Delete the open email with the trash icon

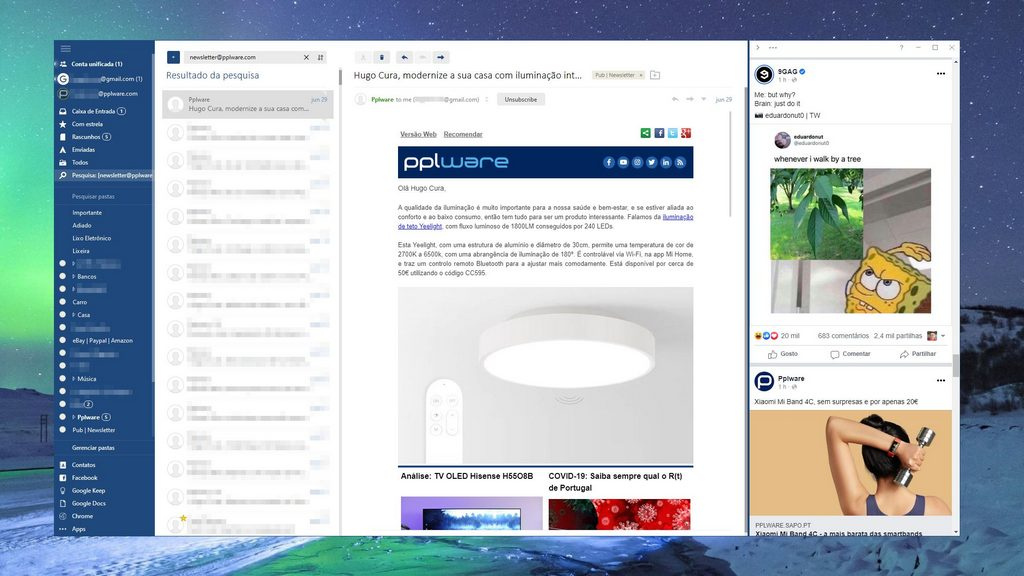click(x=382, y=57)
